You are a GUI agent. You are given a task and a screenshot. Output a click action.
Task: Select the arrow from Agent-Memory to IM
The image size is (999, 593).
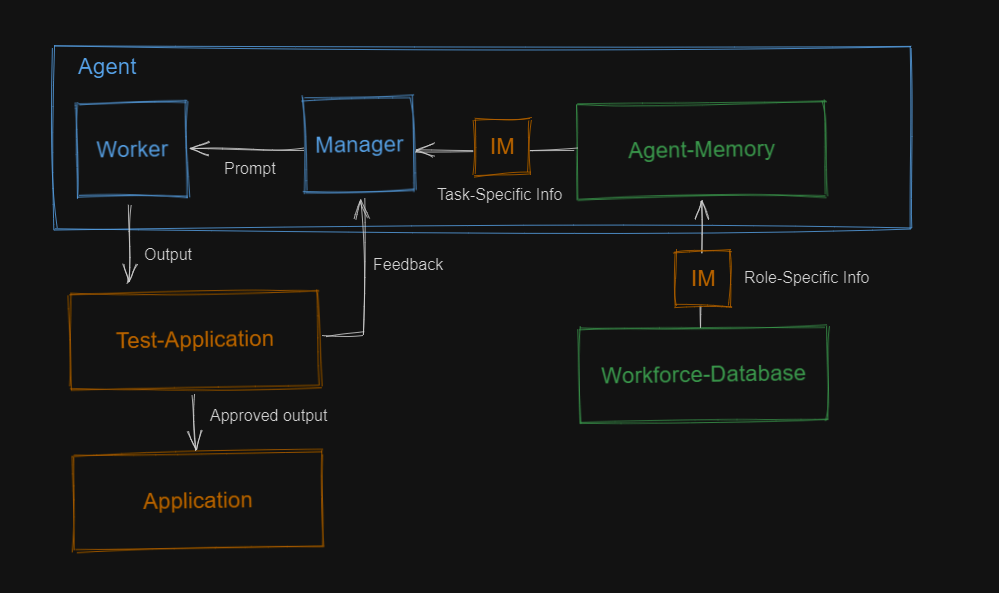pyautogui.click(x=552, y=147)
